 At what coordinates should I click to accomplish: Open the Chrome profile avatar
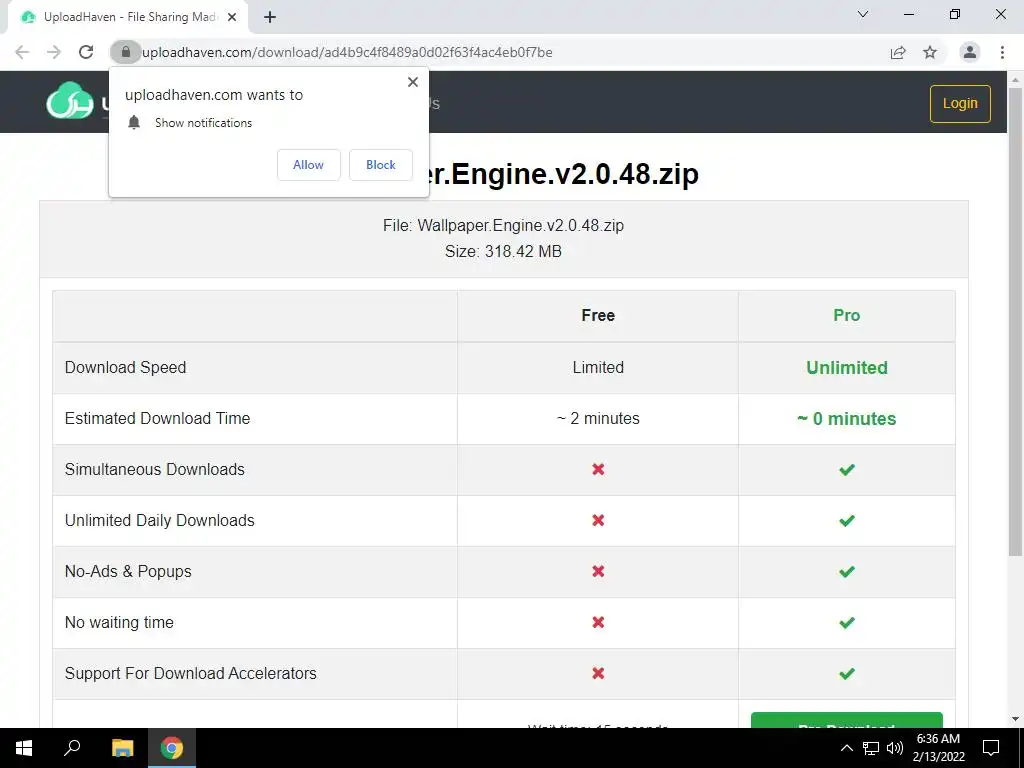[970, 52]
